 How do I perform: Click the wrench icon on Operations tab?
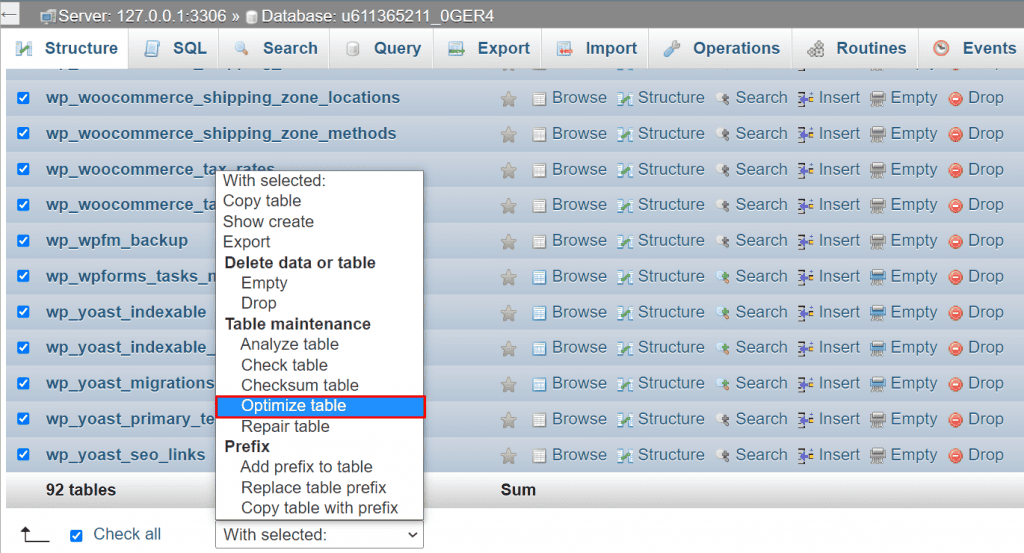coord(671,49)
